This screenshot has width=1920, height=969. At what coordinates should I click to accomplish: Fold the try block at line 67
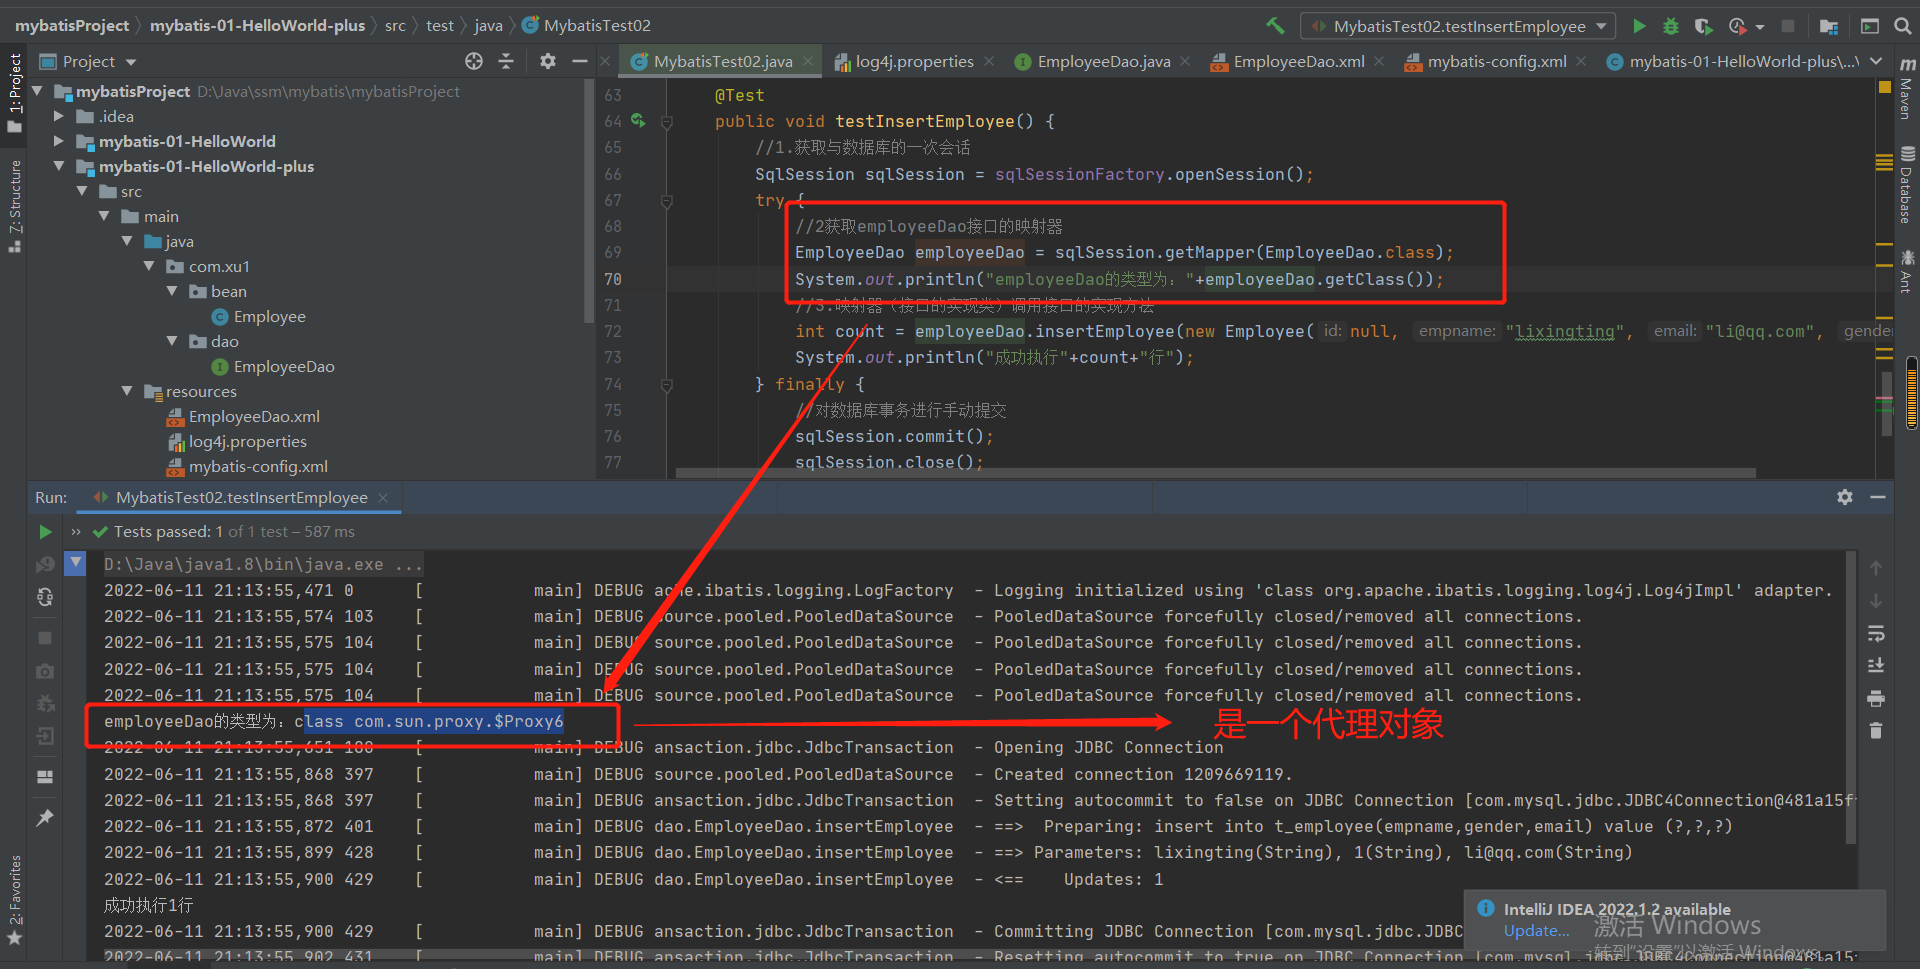(x=667, y=200)
